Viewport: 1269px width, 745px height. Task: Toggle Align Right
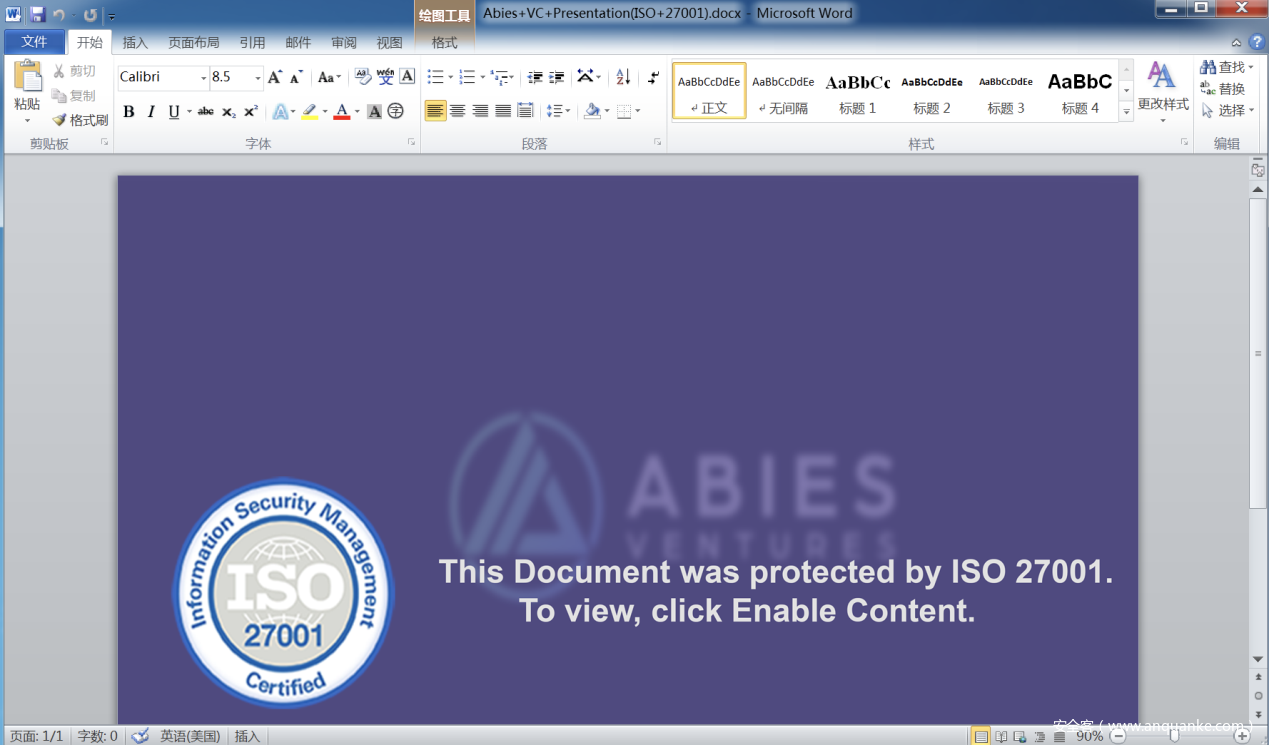480,111
